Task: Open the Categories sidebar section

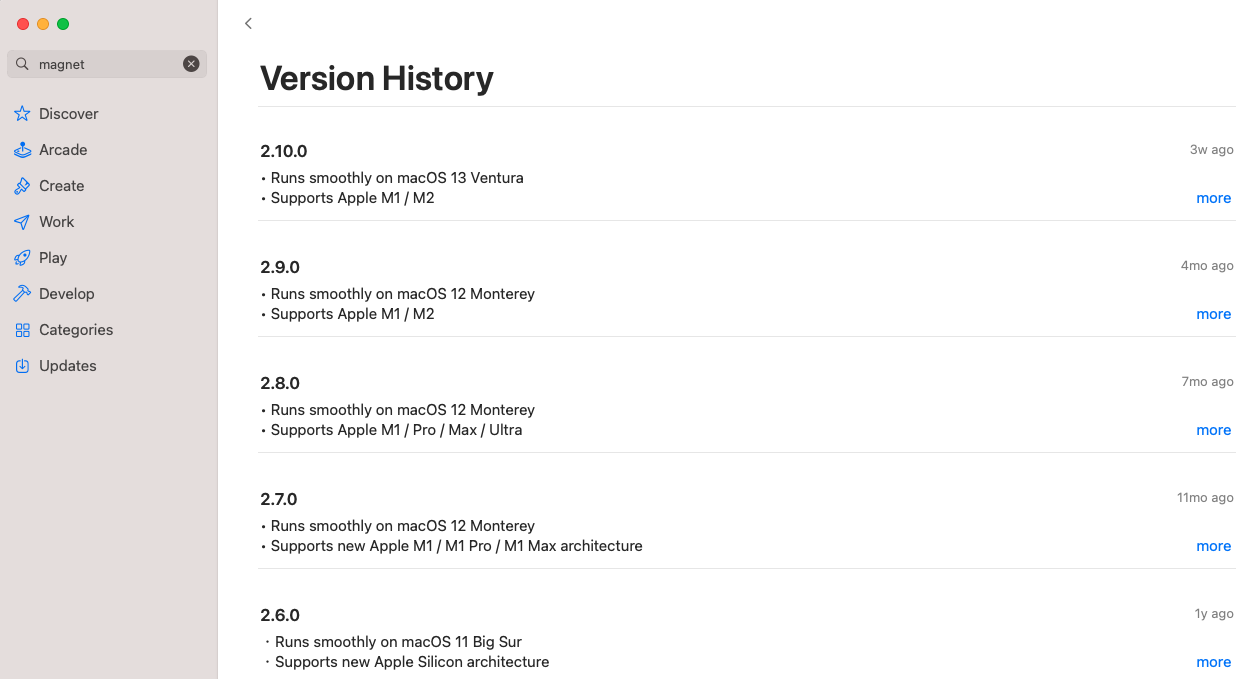Action: tap(76, 330)
